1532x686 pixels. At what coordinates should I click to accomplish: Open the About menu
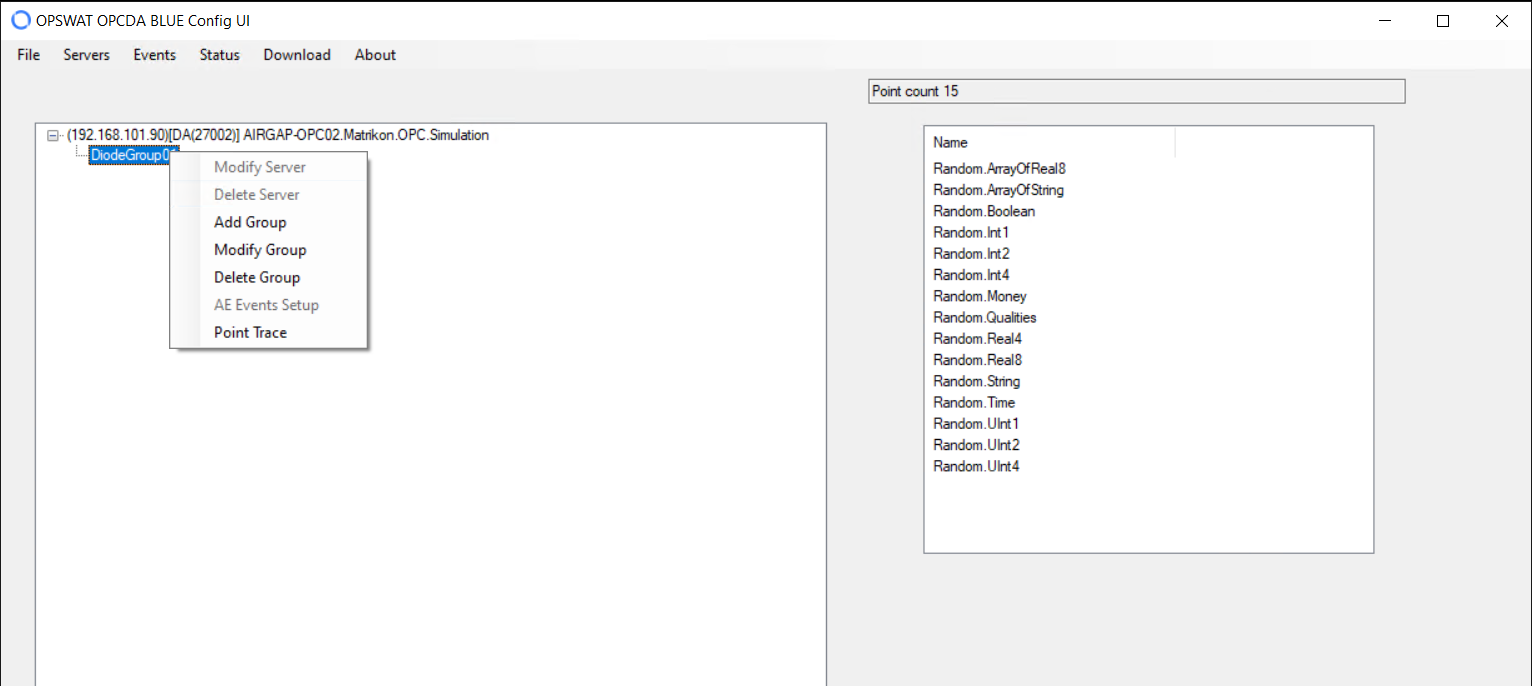[375, 55]
